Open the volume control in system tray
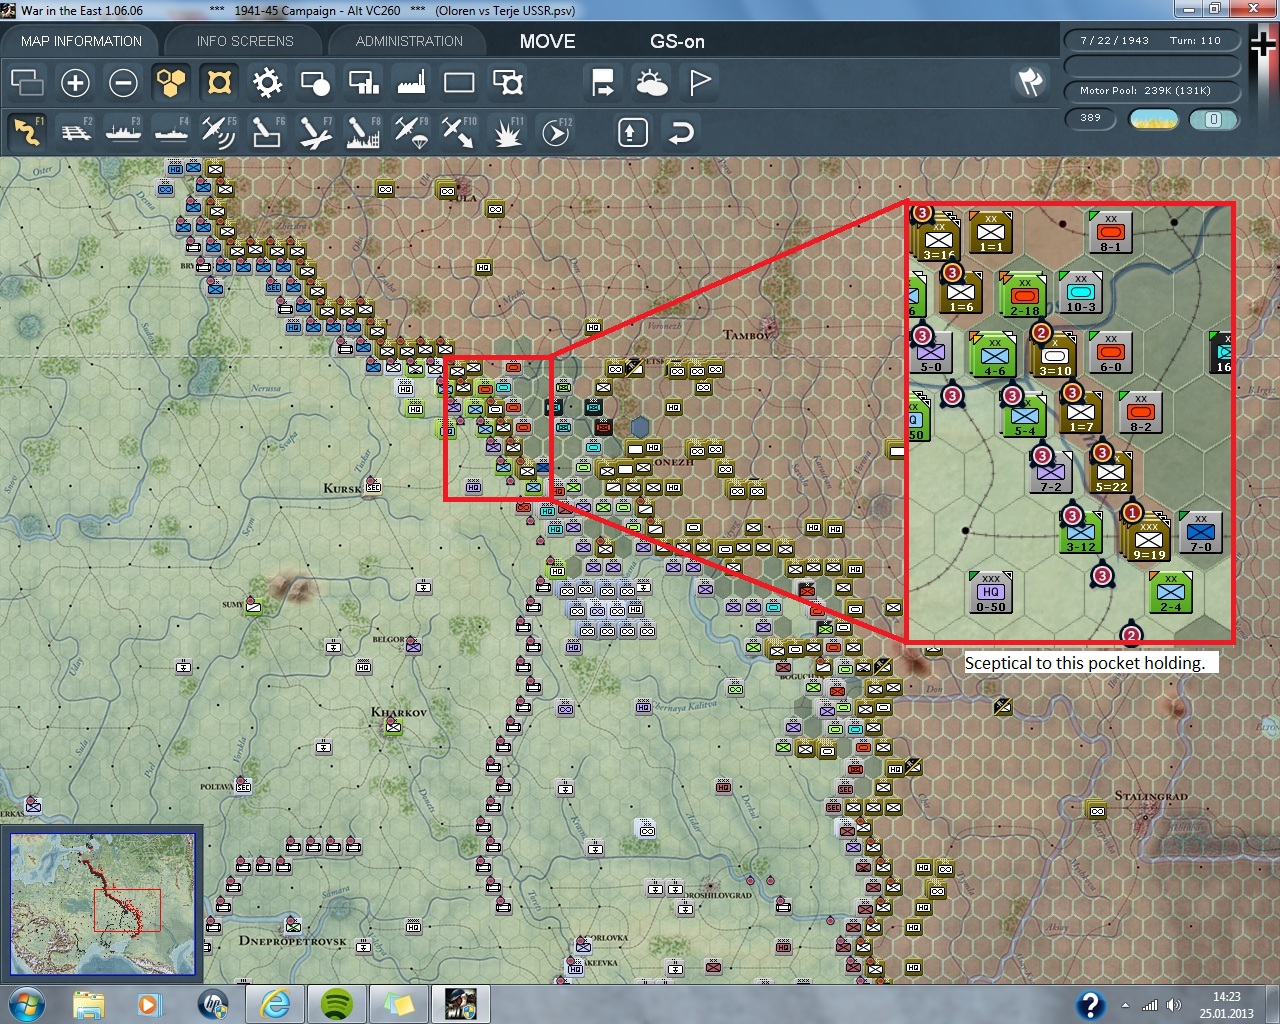Image resolution: width=1280 pixels, height=1024 pixels. pyautogui.click(x=1173, y=1005)
